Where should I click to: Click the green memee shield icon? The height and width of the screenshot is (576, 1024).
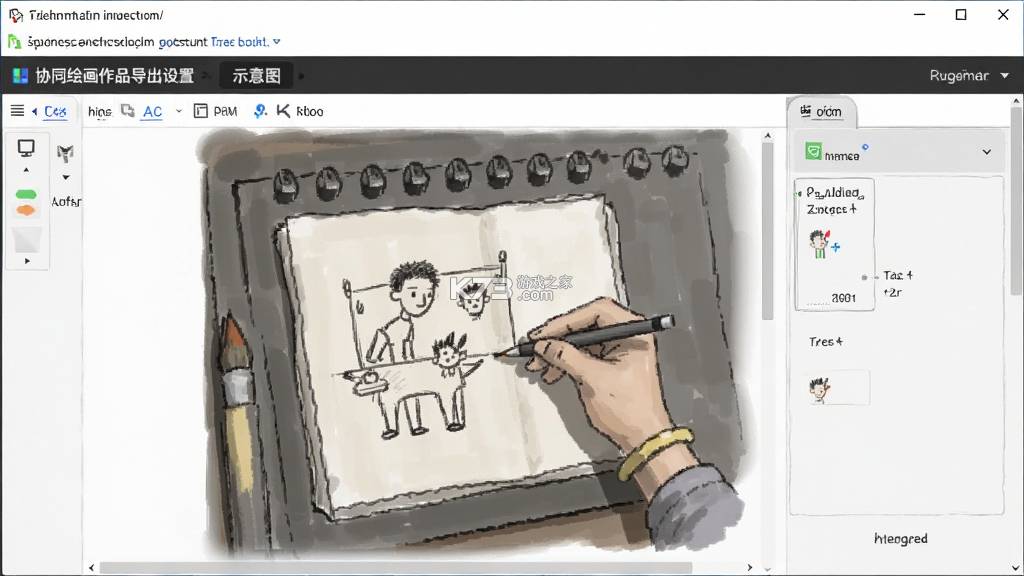[813, 152]
